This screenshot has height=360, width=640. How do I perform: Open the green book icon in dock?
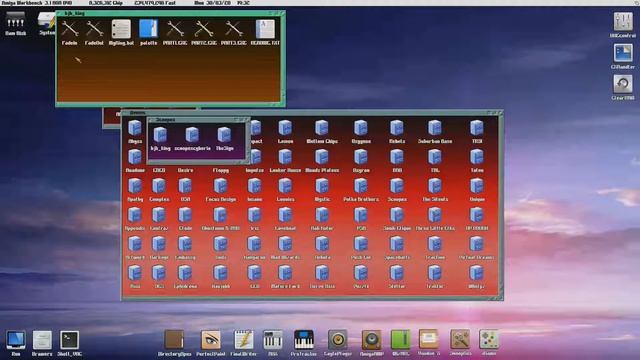400,340
